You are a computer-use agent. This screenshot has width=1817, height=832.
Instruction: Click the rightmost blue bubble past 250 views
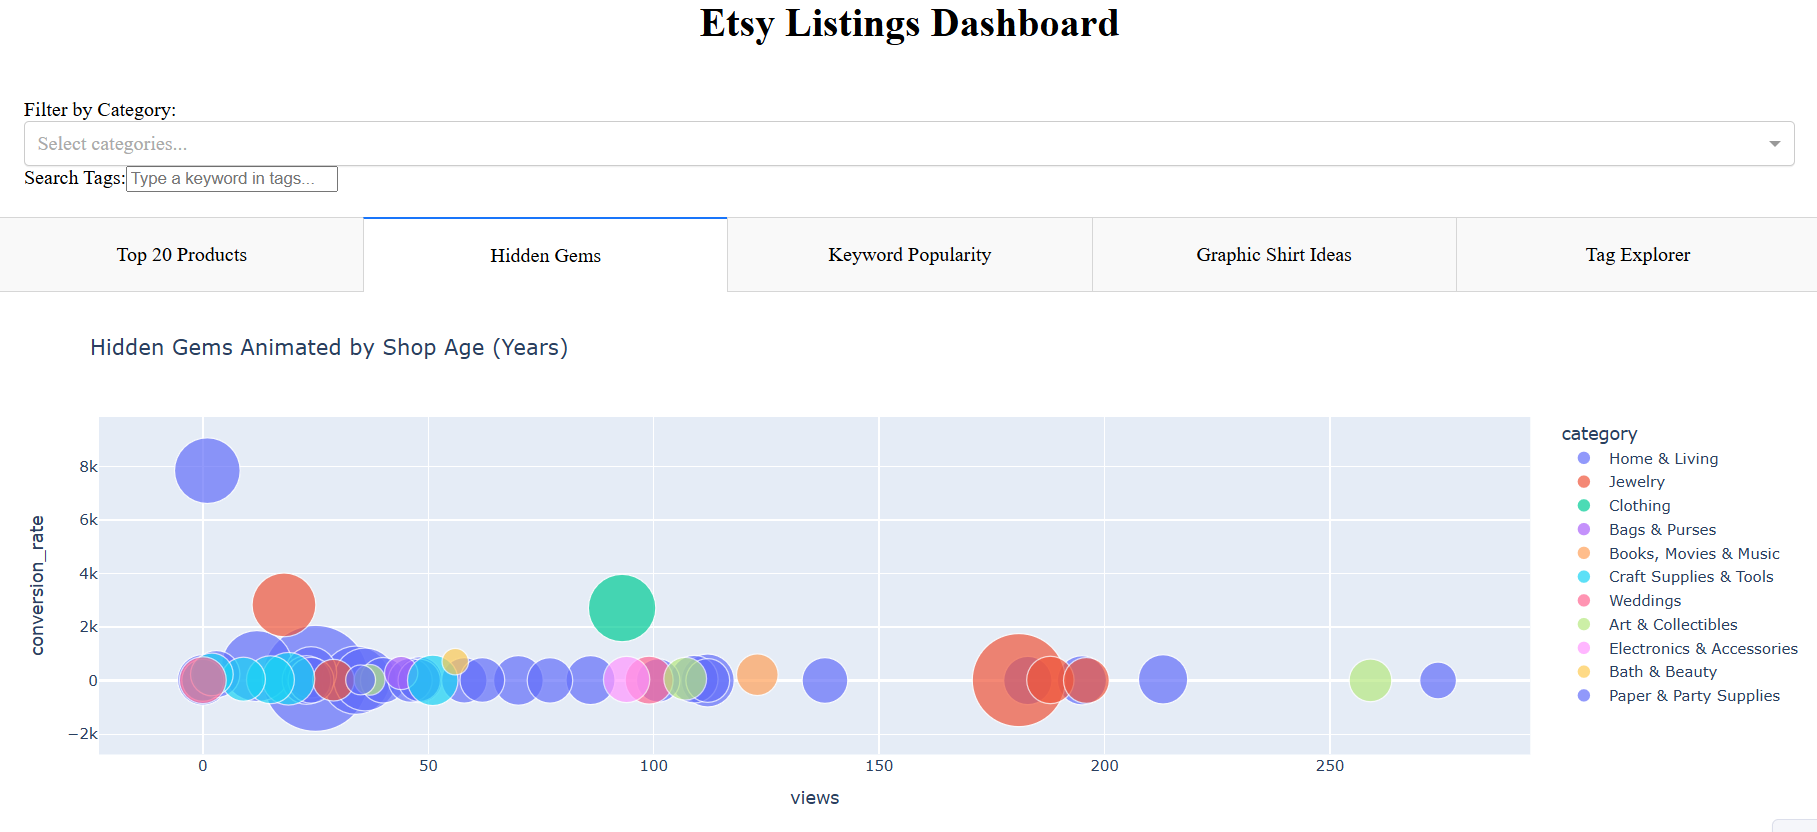1438,680
